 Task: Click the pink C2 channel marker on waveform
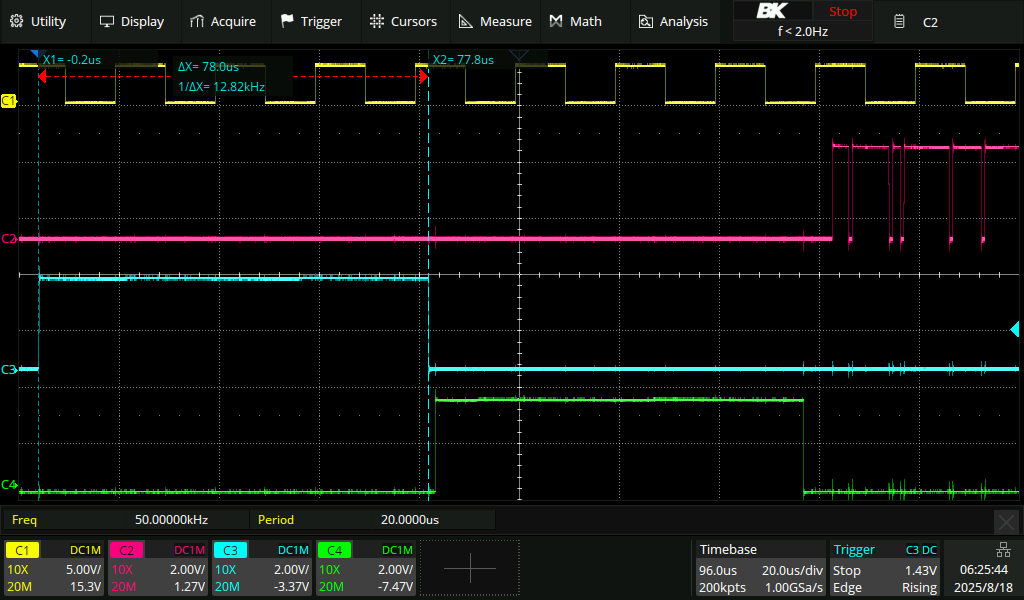tap(8, 238)
